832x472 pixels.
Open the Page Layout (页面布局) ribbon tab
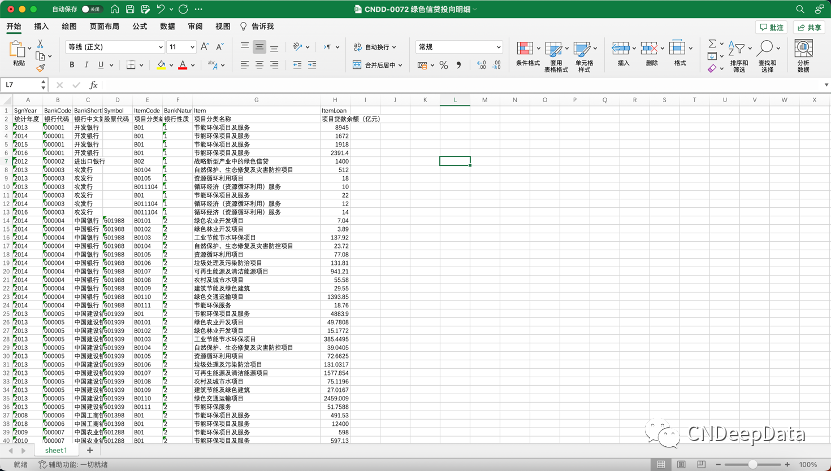104,27
